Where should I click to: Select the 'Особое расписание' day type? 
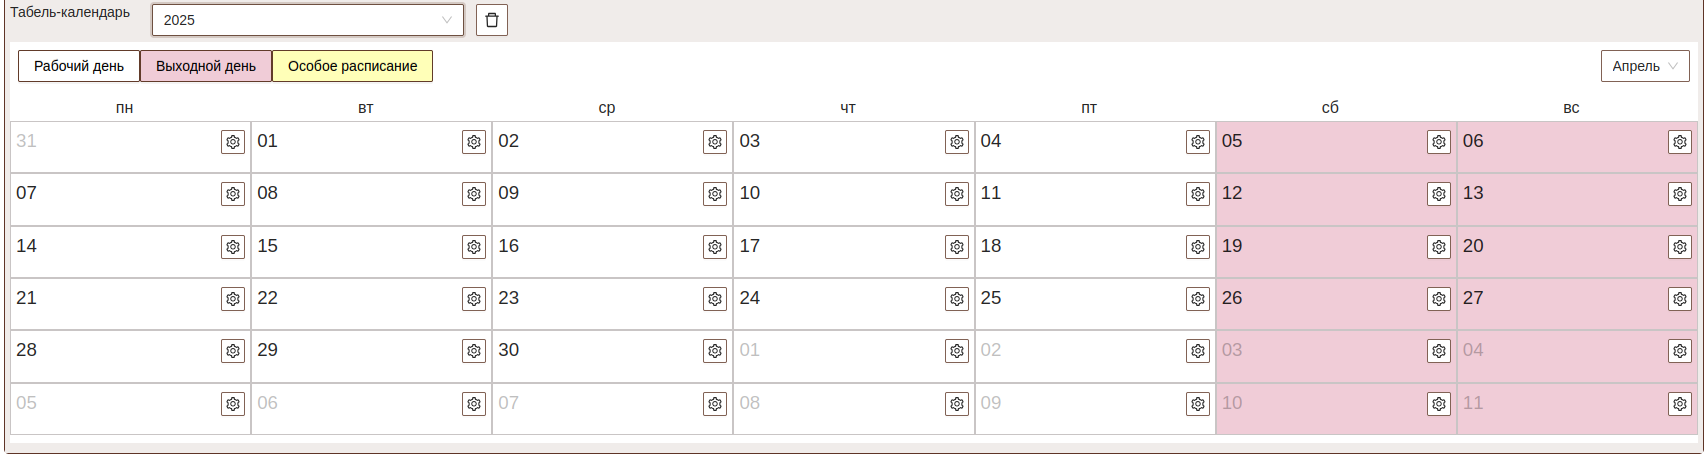click(352, 66)
